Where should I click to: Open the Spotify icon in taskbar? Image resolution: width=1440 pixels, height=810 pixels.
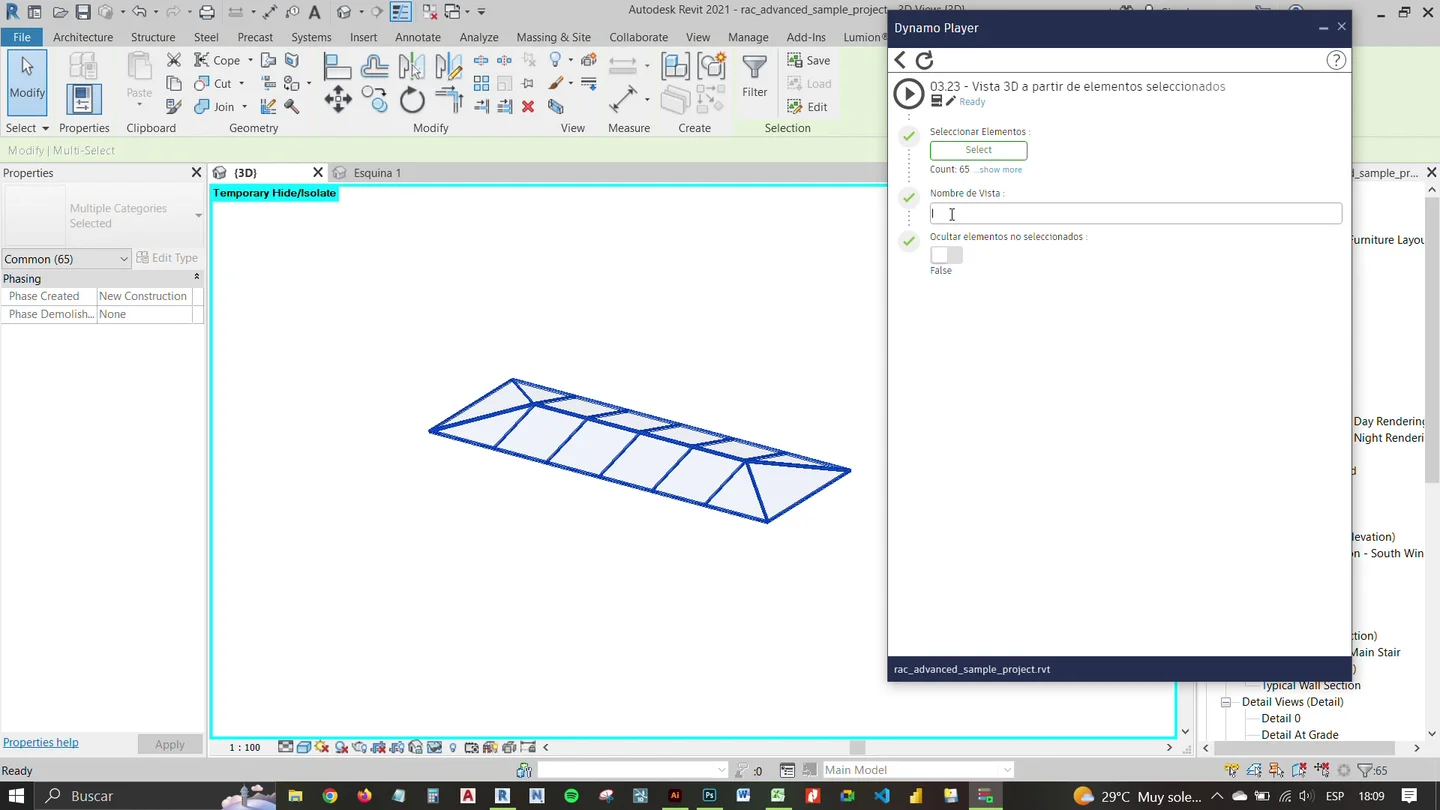tap(571, 796)
